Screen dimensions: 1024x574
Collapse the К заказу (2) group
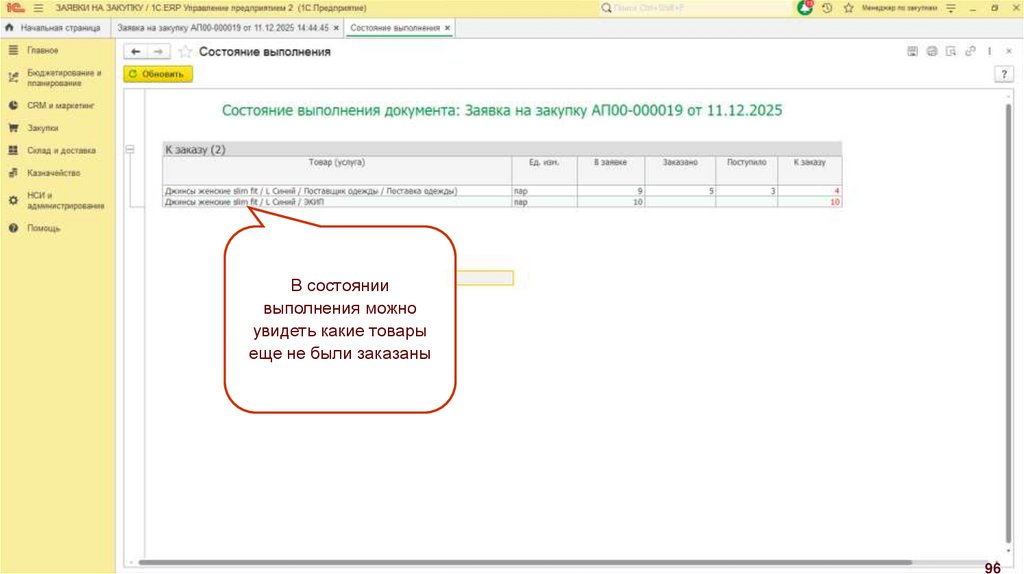130,150
